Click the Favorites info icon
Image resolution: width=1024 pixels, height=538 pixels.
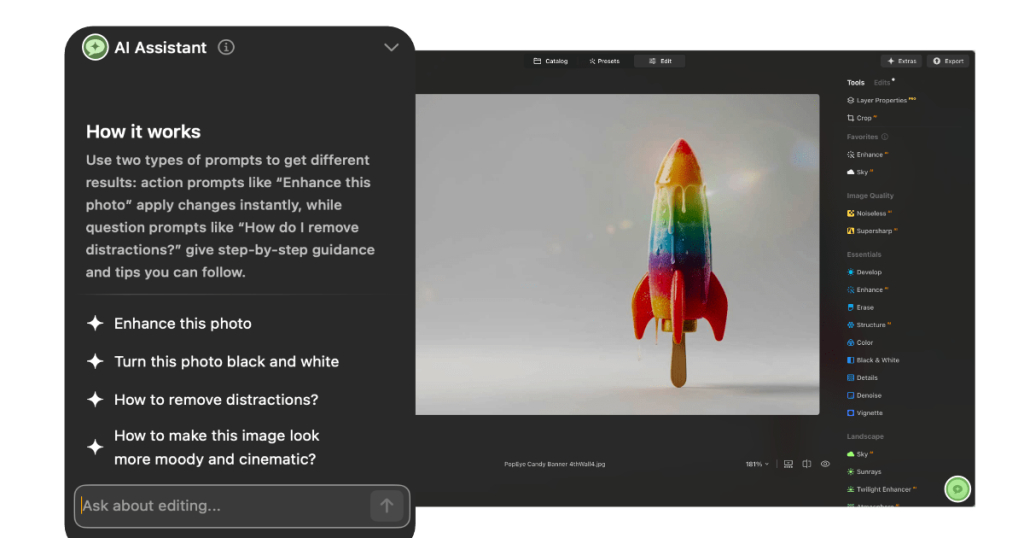pos(885,136)
